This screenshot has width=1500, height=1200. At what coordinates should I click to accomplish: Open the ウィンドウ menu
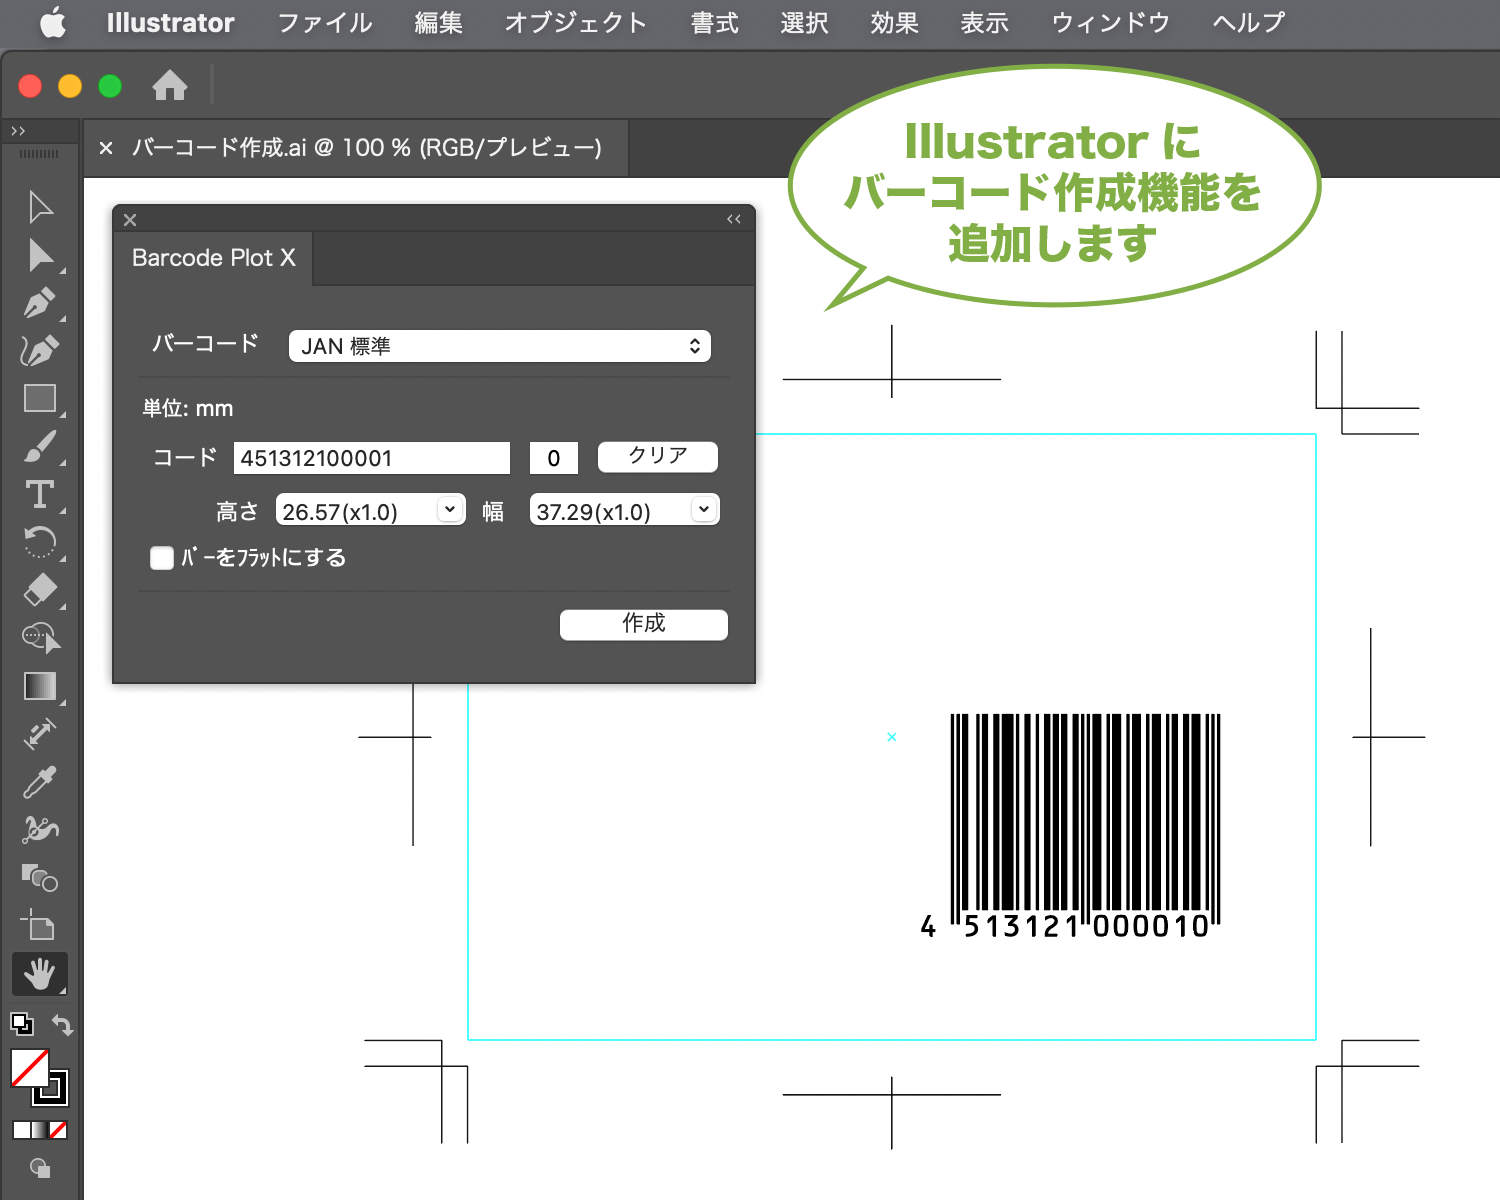click(1111, 22)
